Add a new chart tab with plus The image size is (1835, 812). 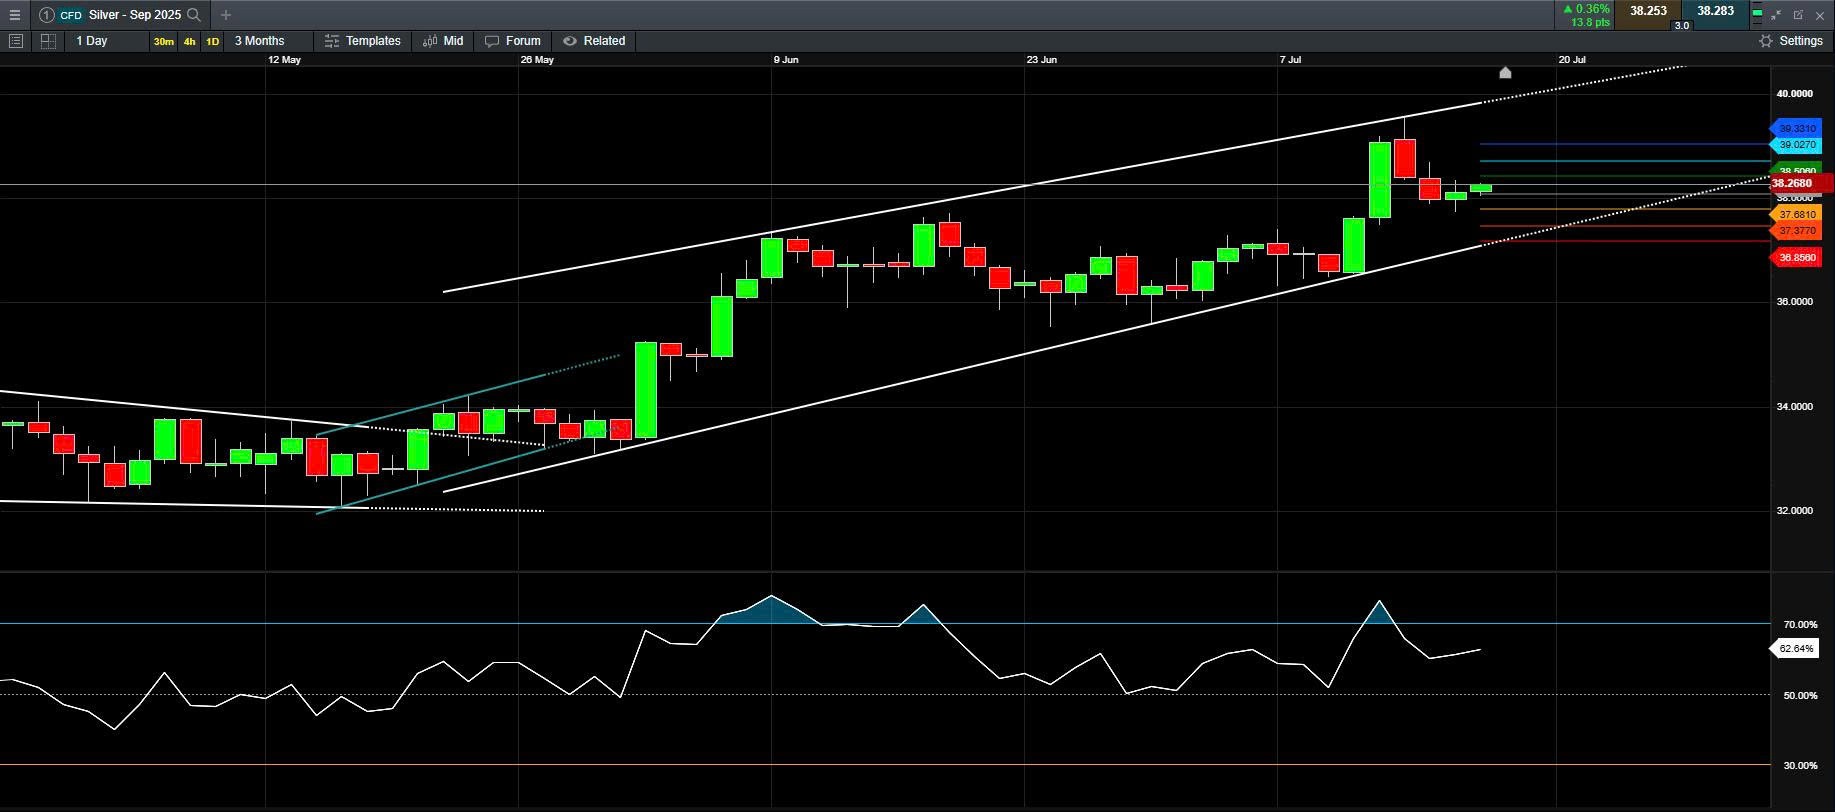pos(226,15)
